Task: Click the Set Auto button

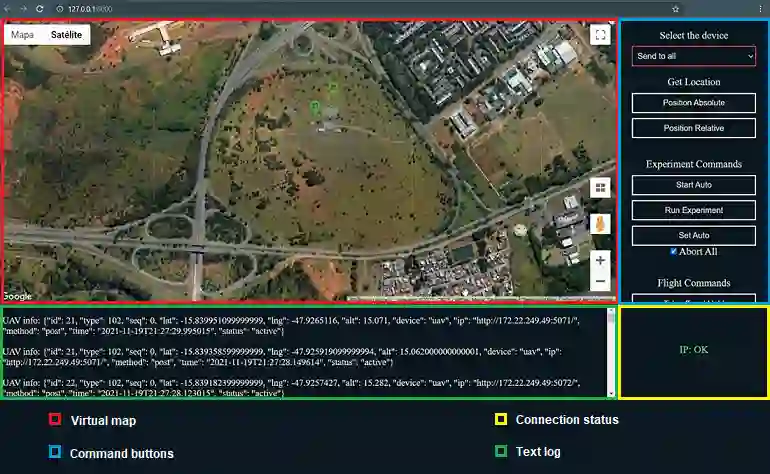Action: [x=693, y=235]
